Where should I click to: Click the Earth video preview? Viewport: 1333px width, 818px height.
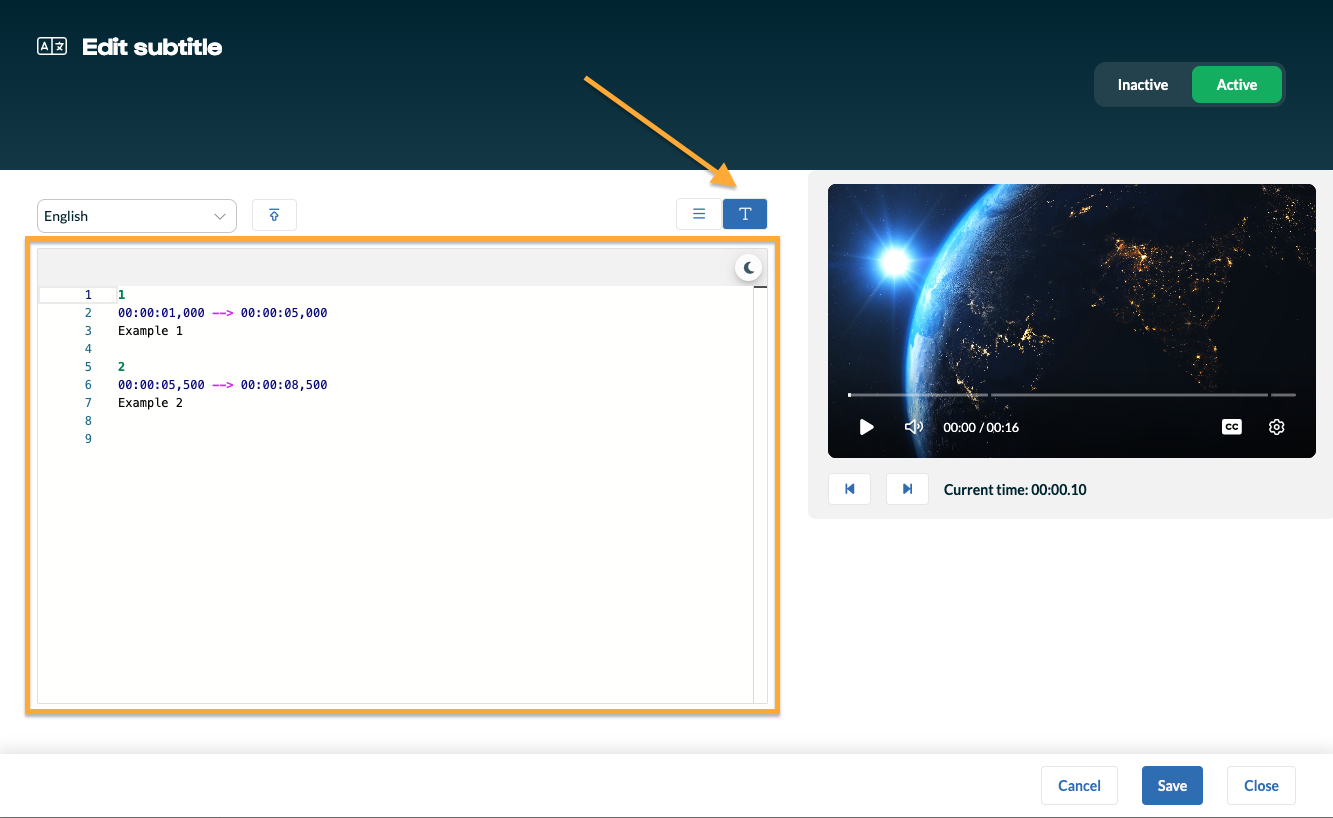click(1072, 321)
